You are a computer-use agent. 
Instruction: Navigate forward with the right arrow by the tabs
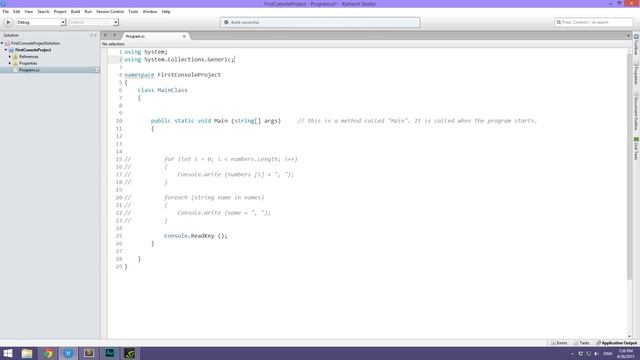coord(114,36)
